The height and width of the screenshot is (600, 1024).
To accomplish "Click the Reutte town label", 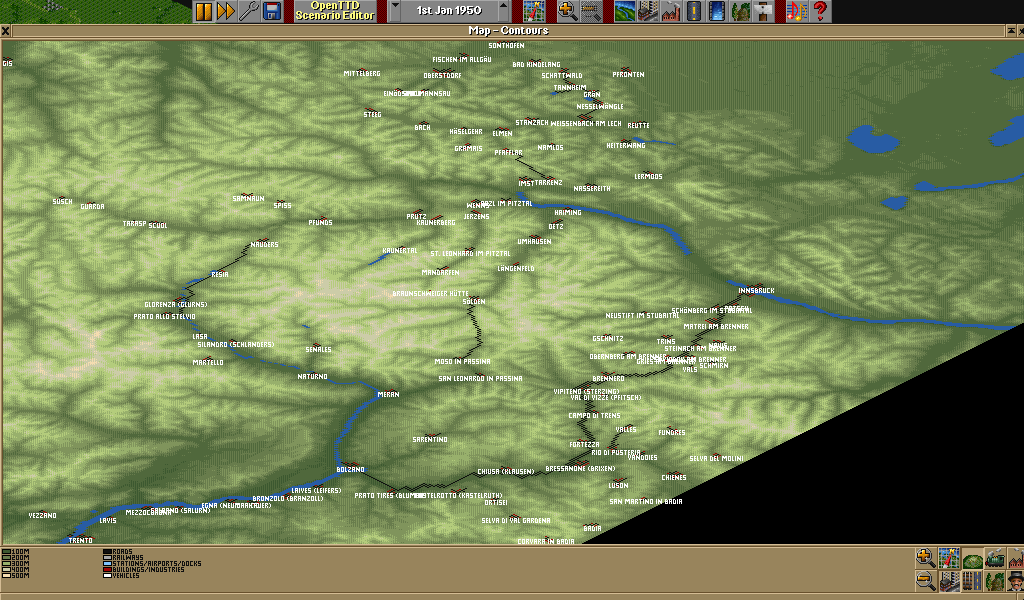I will [x=638, y=125].
